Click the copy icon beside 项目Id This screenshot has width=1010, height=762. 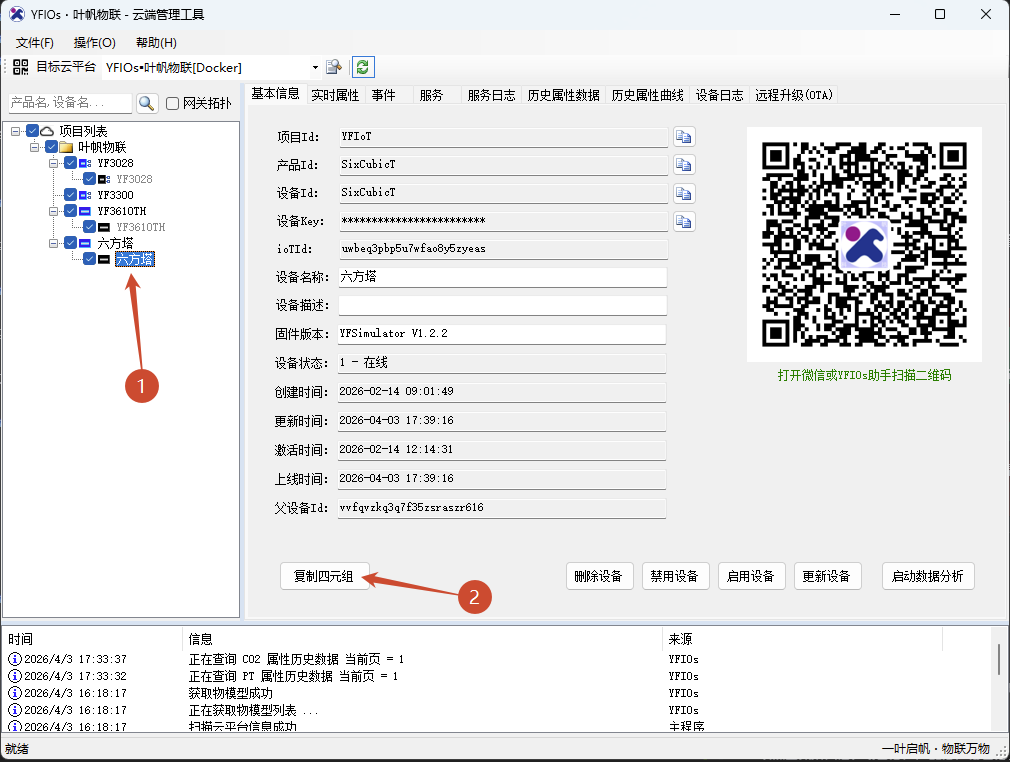pyautogui.click(x=684, y=137)
